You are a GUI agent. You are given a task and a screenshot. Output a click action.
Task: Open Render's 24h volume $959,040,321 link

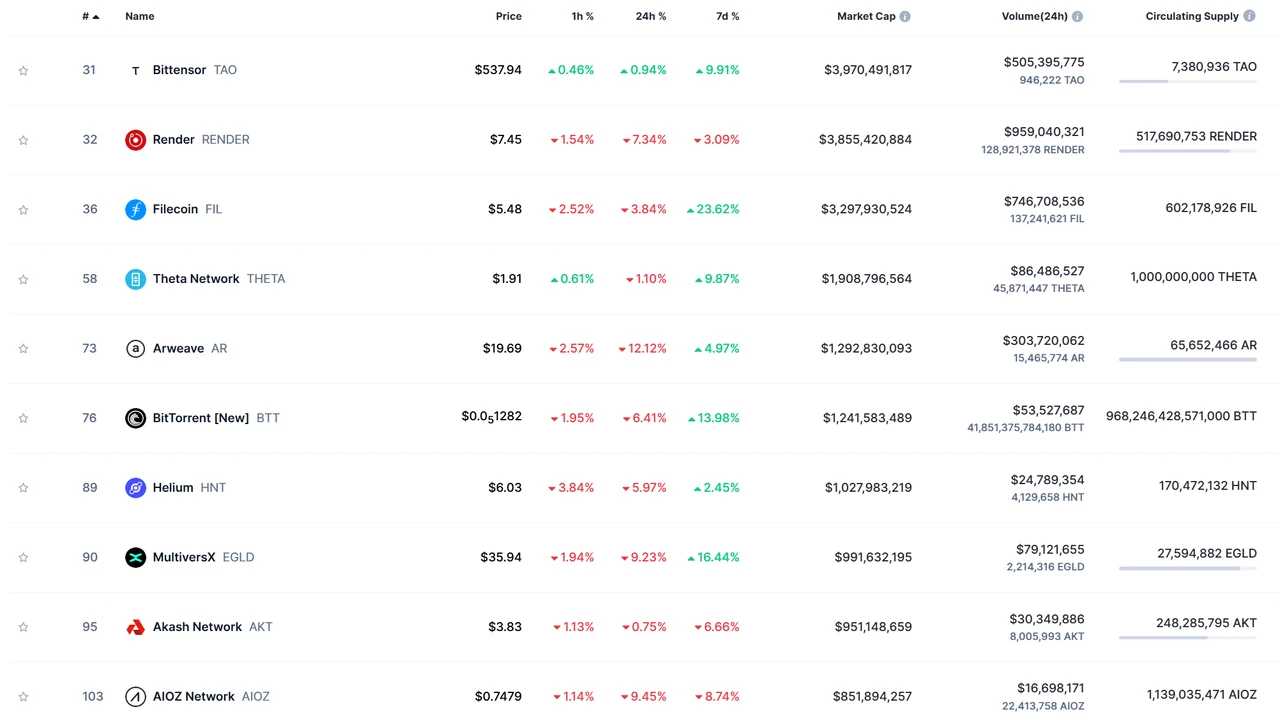click(1043, 132)
